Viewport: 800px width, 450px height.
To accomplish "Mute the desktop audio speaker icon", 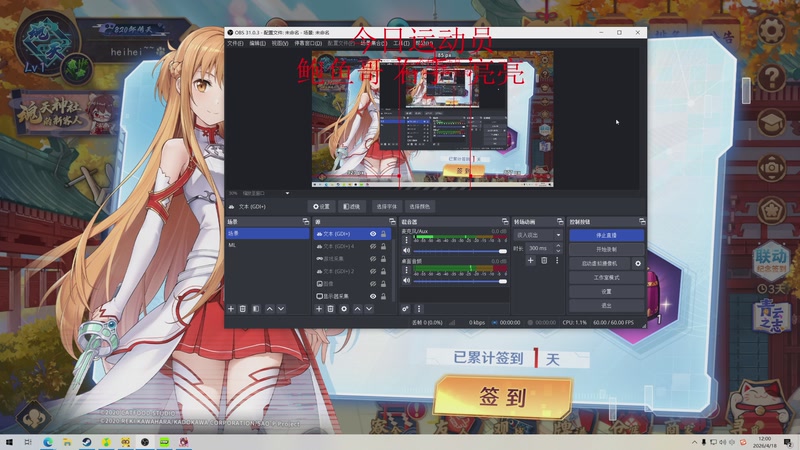I will click(x=406, y=281).
